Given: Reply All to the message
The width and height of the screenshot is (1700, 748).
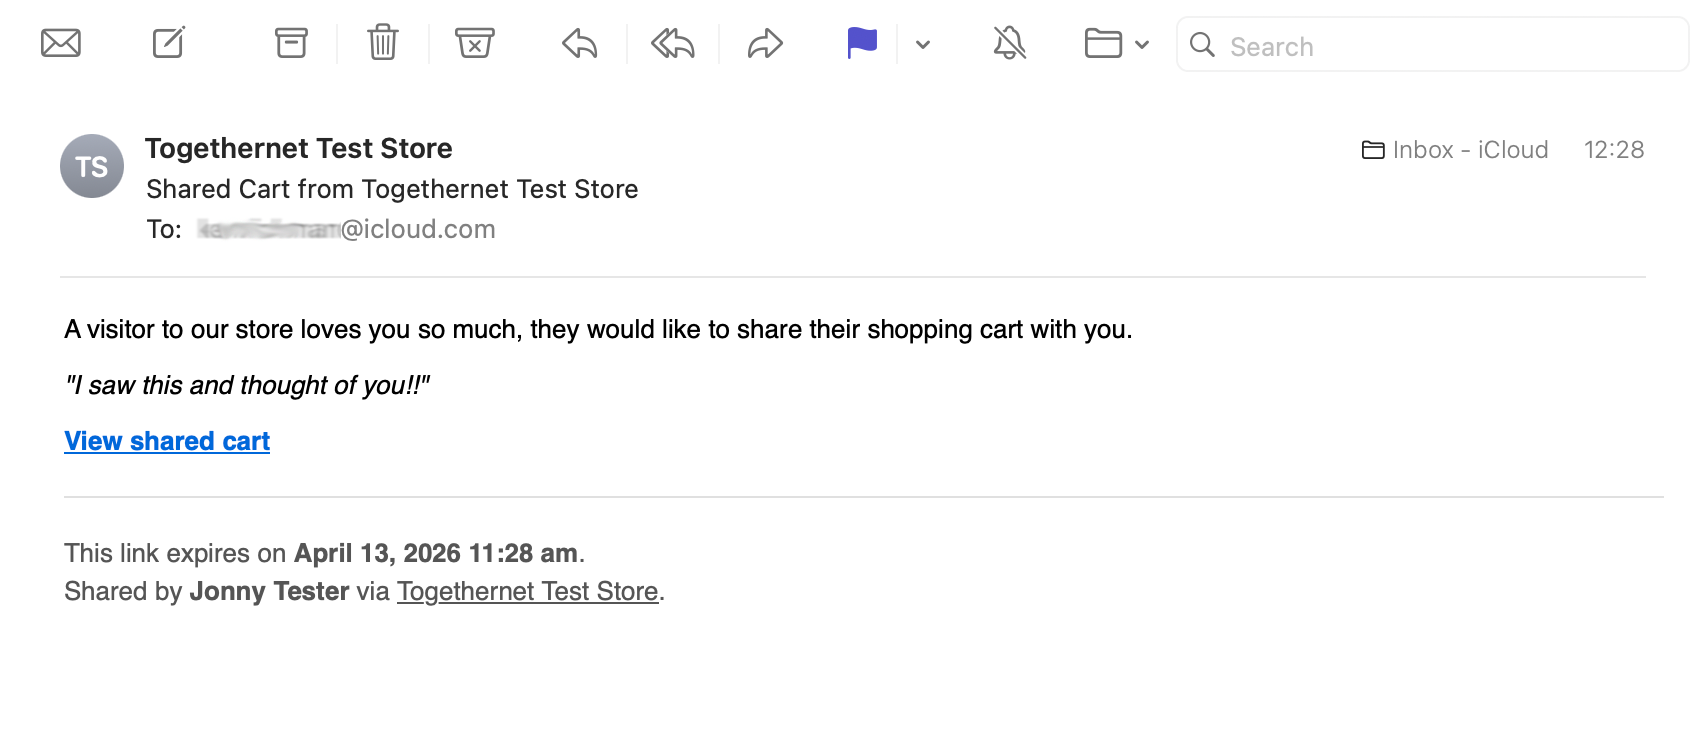Looking at the screenshot, I should [673, 44].
